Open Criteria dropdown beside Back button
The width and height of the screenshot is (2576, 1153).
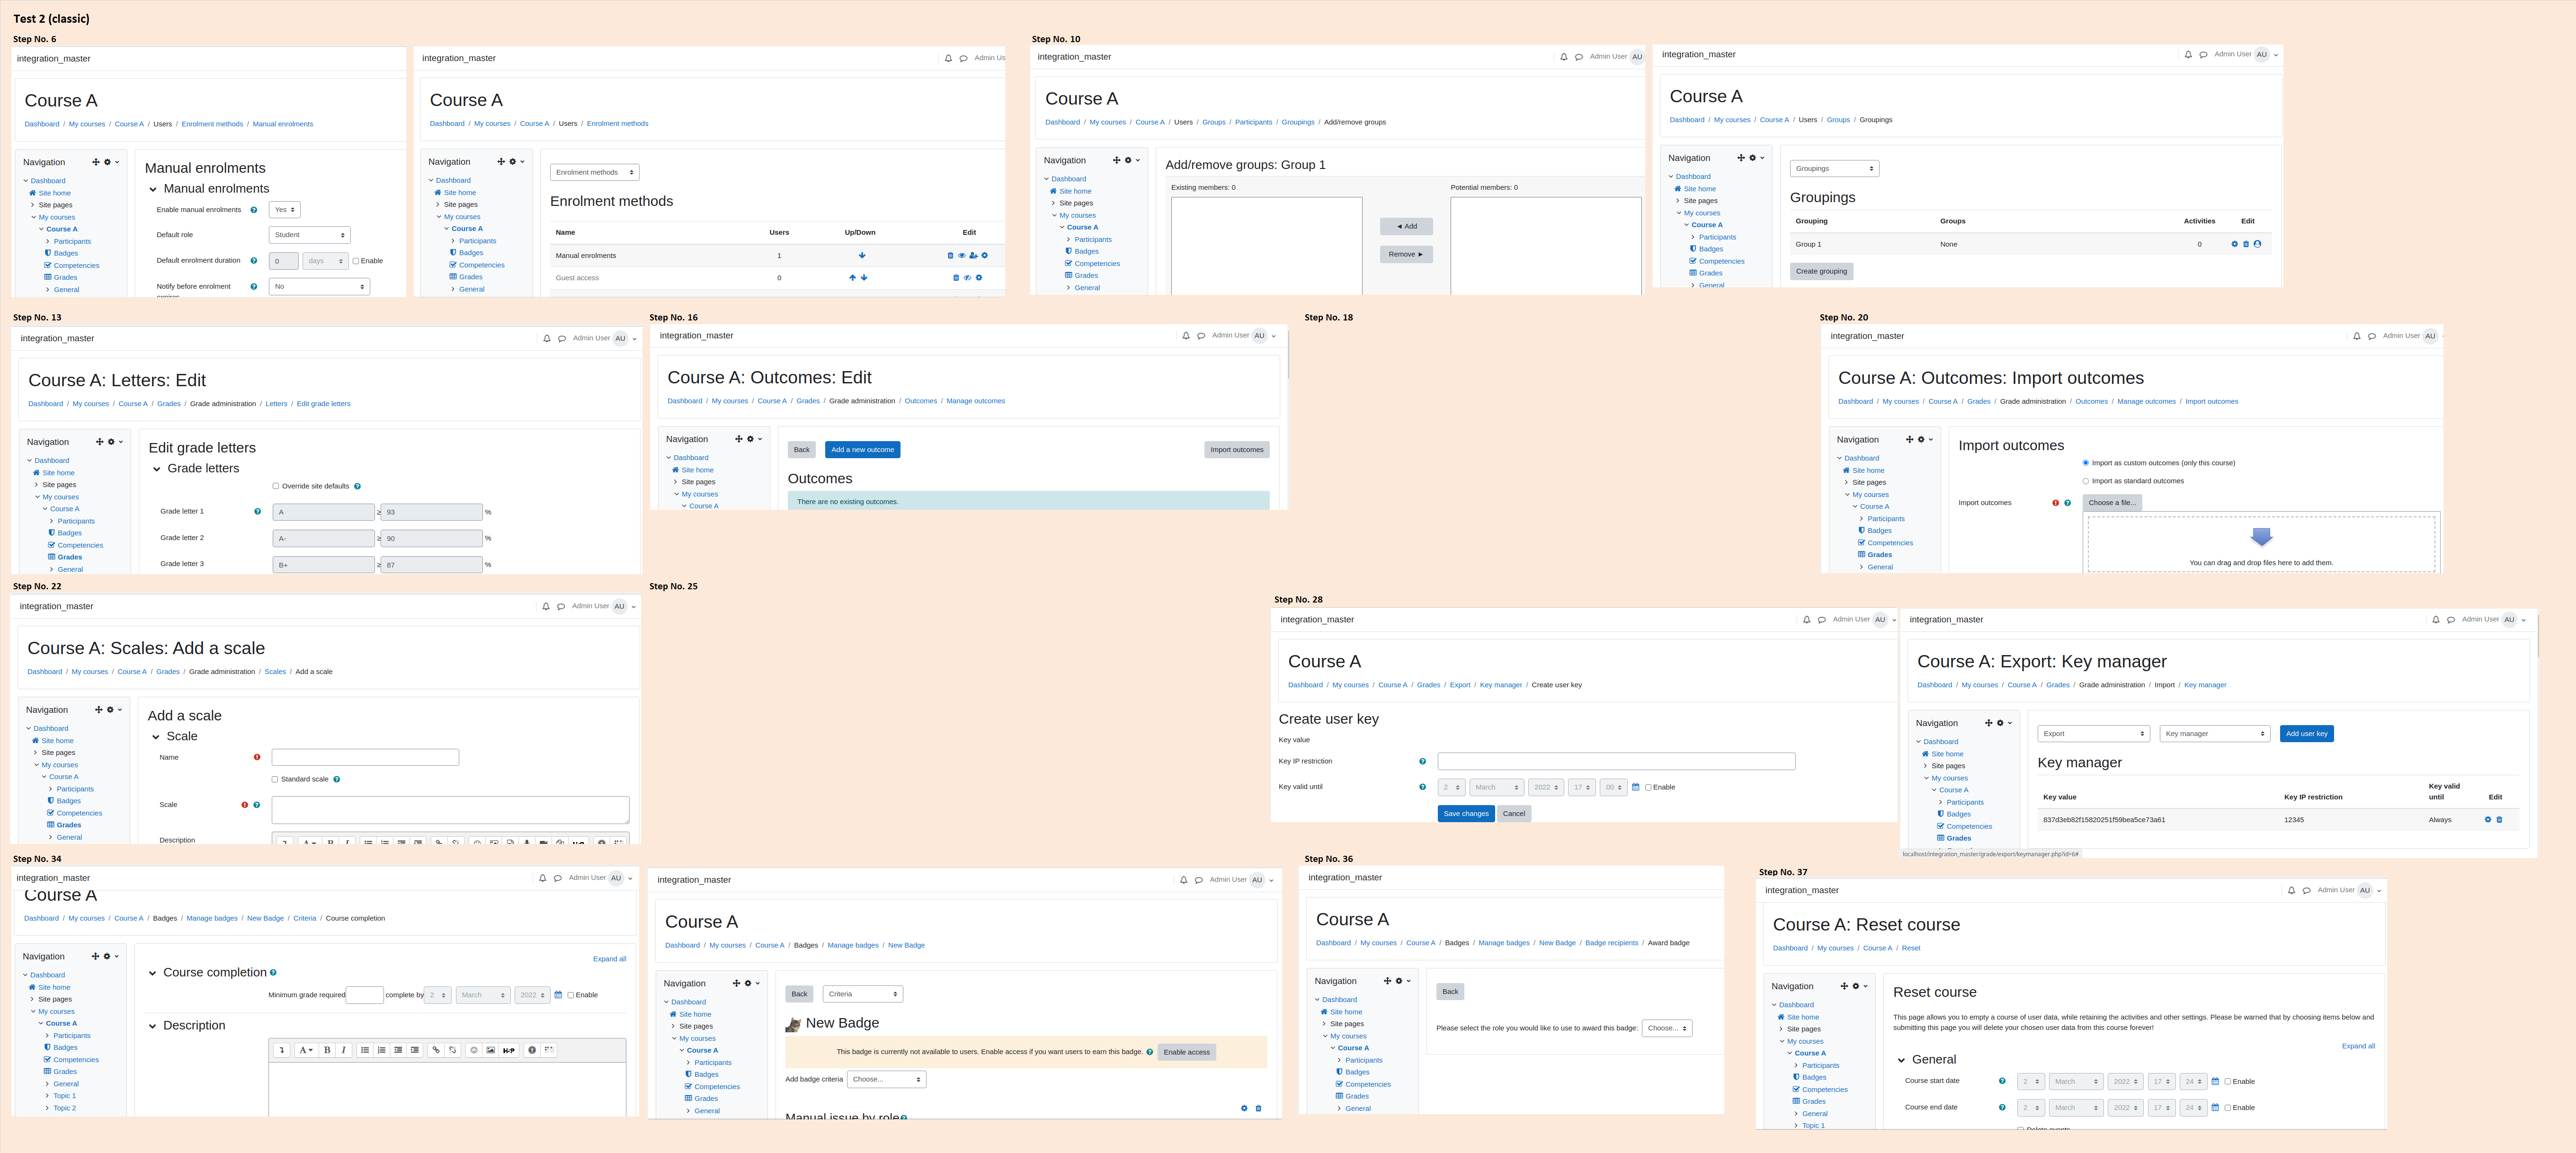[x=863, y=994]
